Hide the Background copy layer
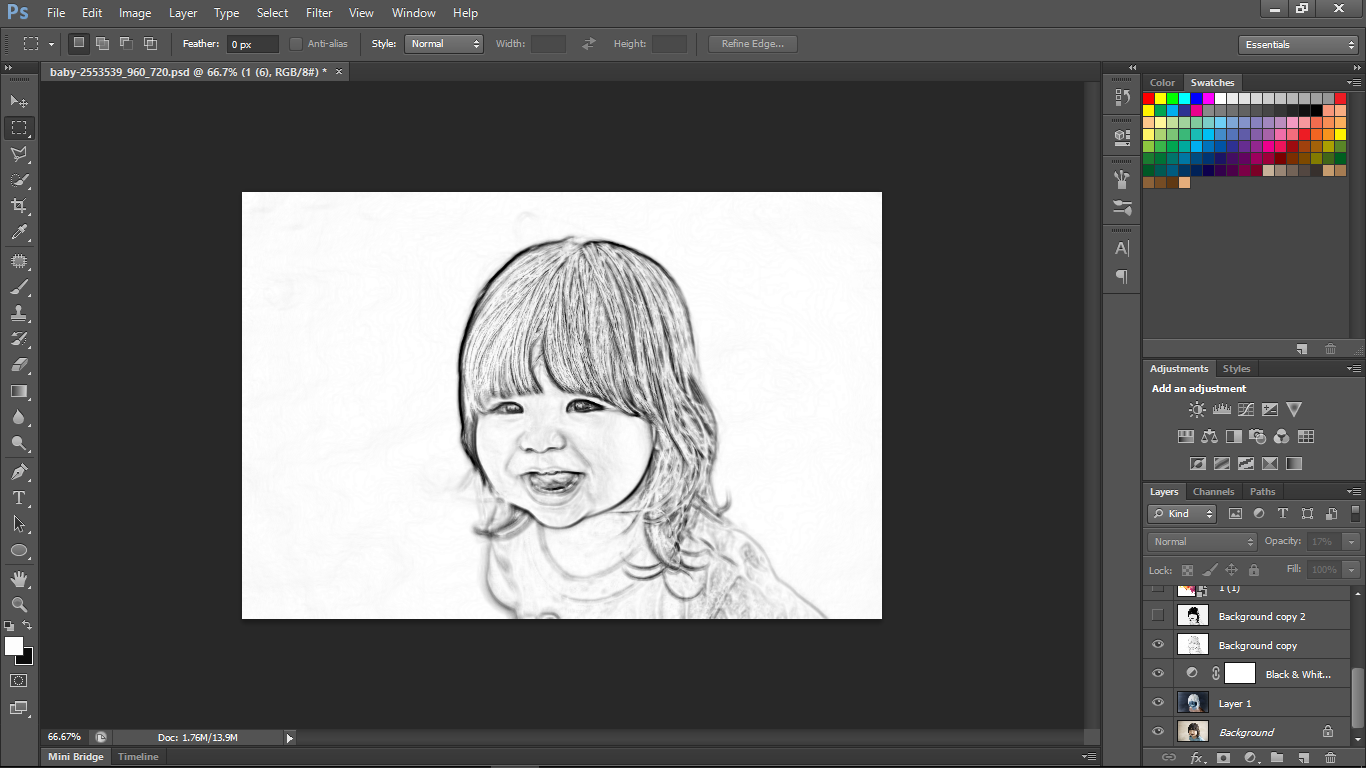Screen dimensions: 1366x768 1158,645
